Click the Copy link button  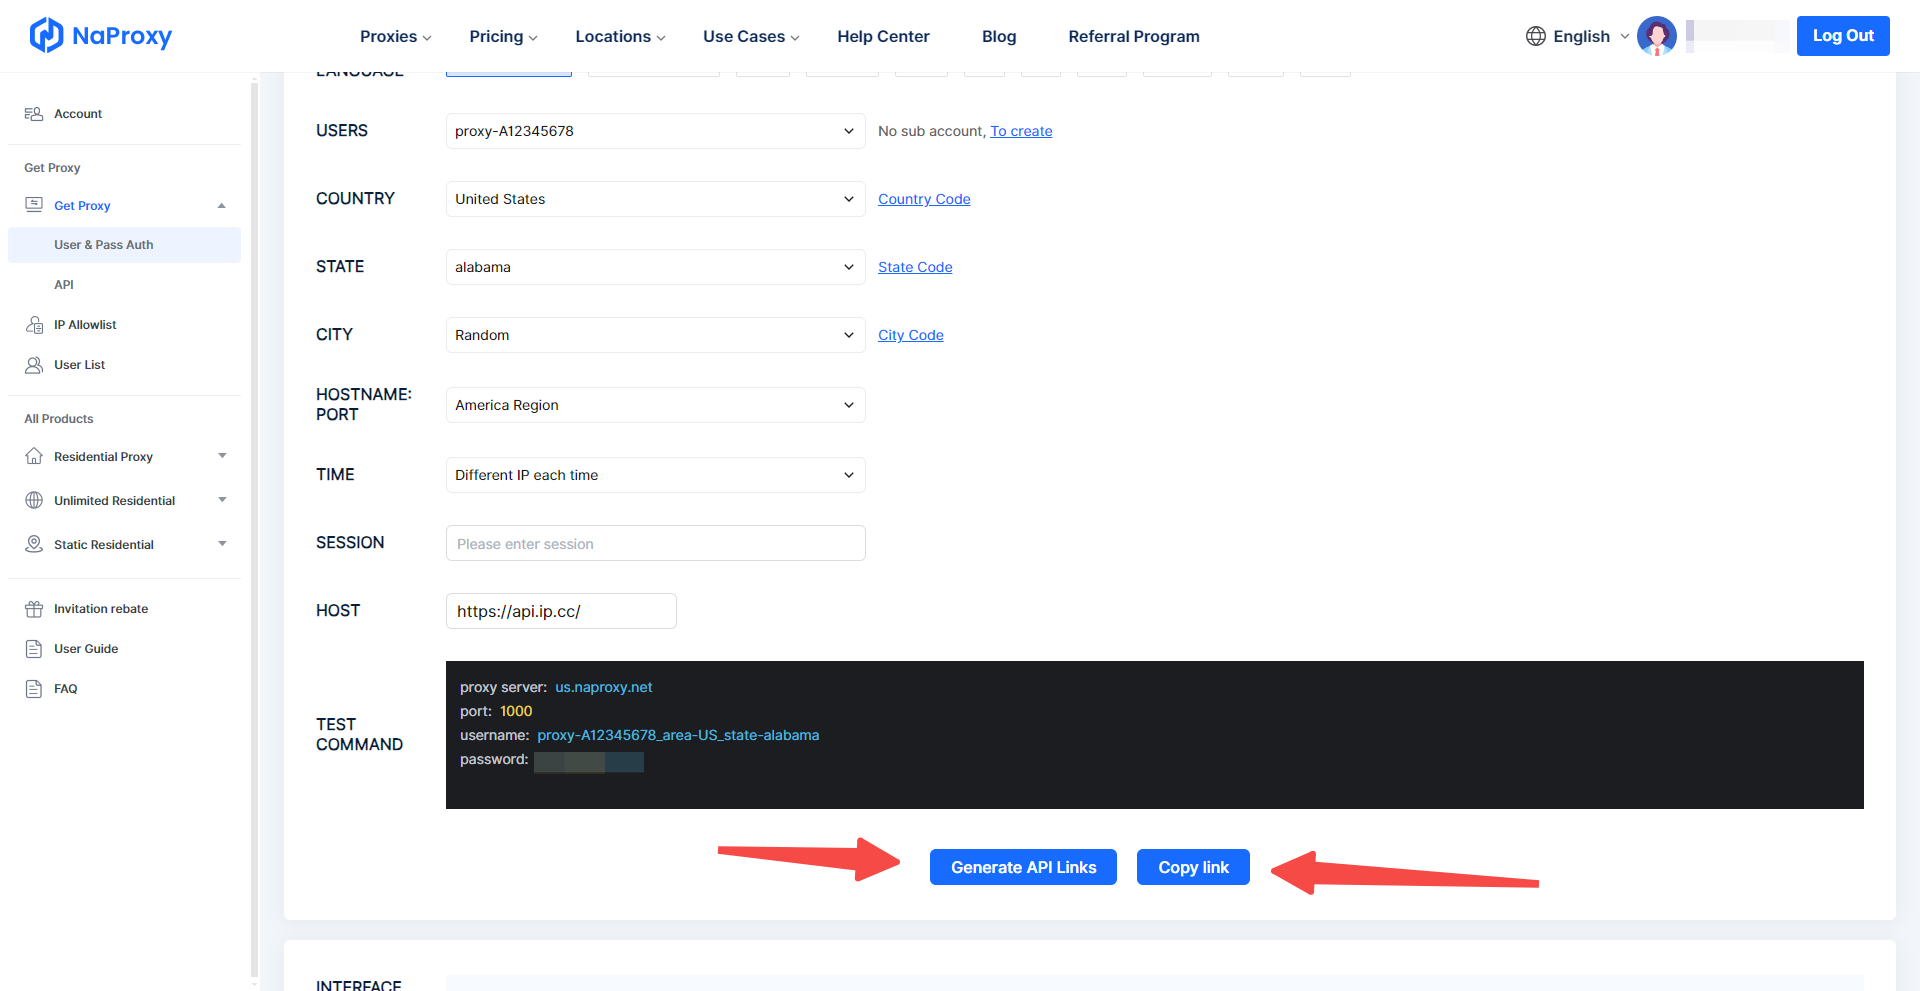(1193, 867)
